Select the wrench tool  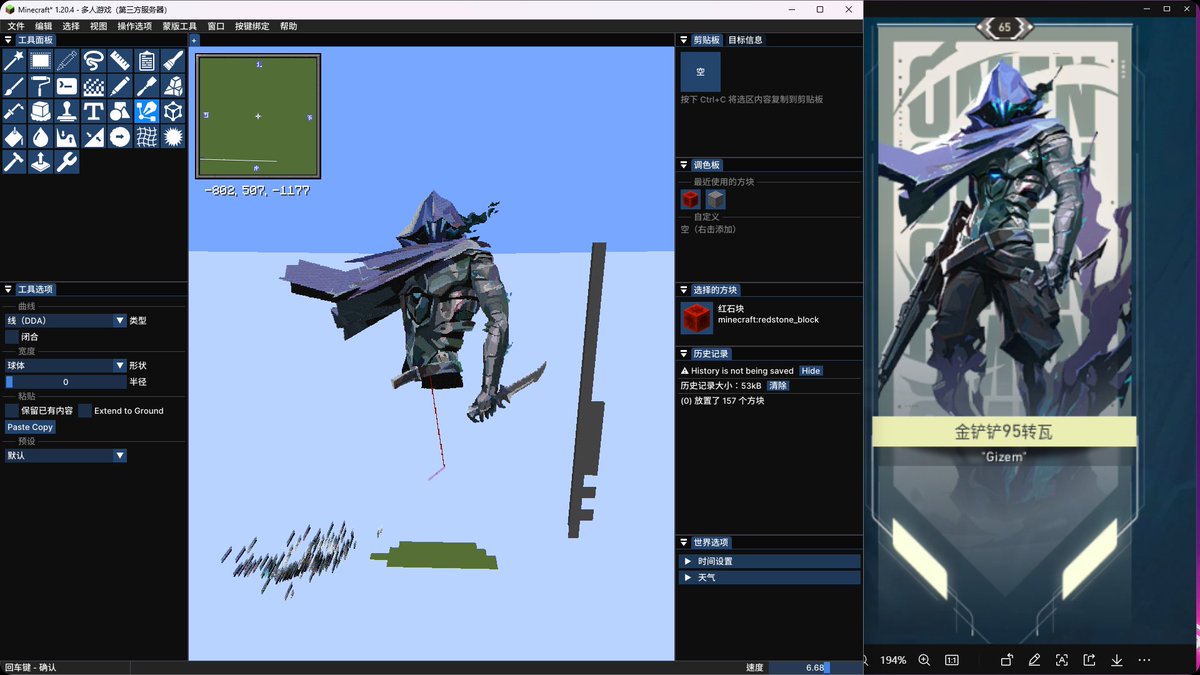click(x=67, y=161)
